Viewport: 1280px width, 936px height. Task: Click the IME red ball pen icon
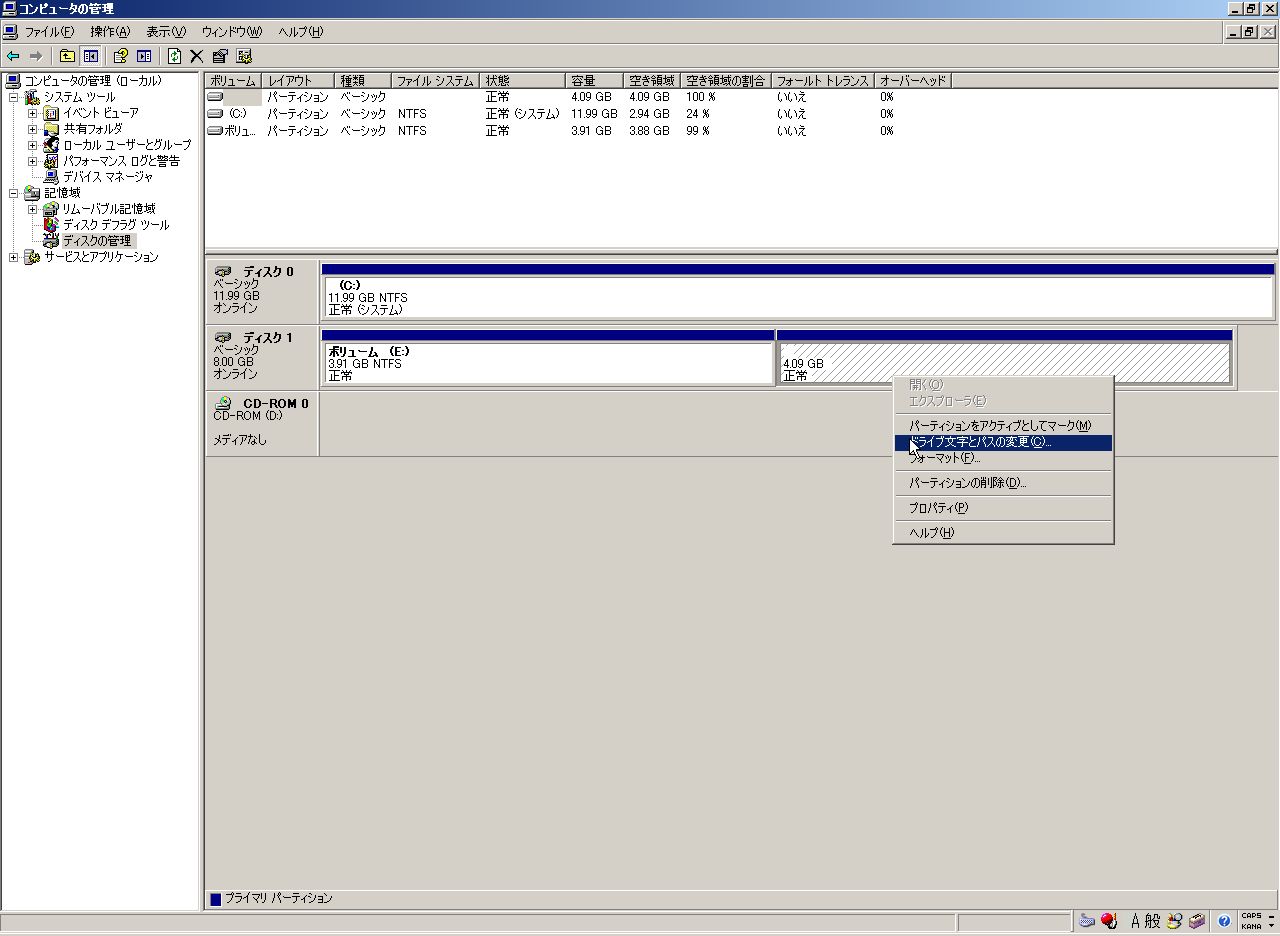(x=1109, y=921)
